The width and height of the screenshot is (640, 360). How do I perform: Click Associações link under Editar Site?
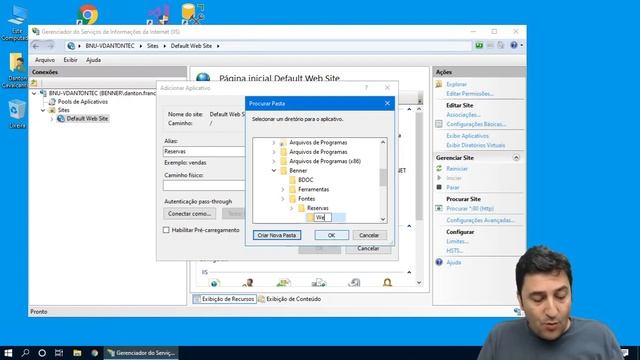463,115
